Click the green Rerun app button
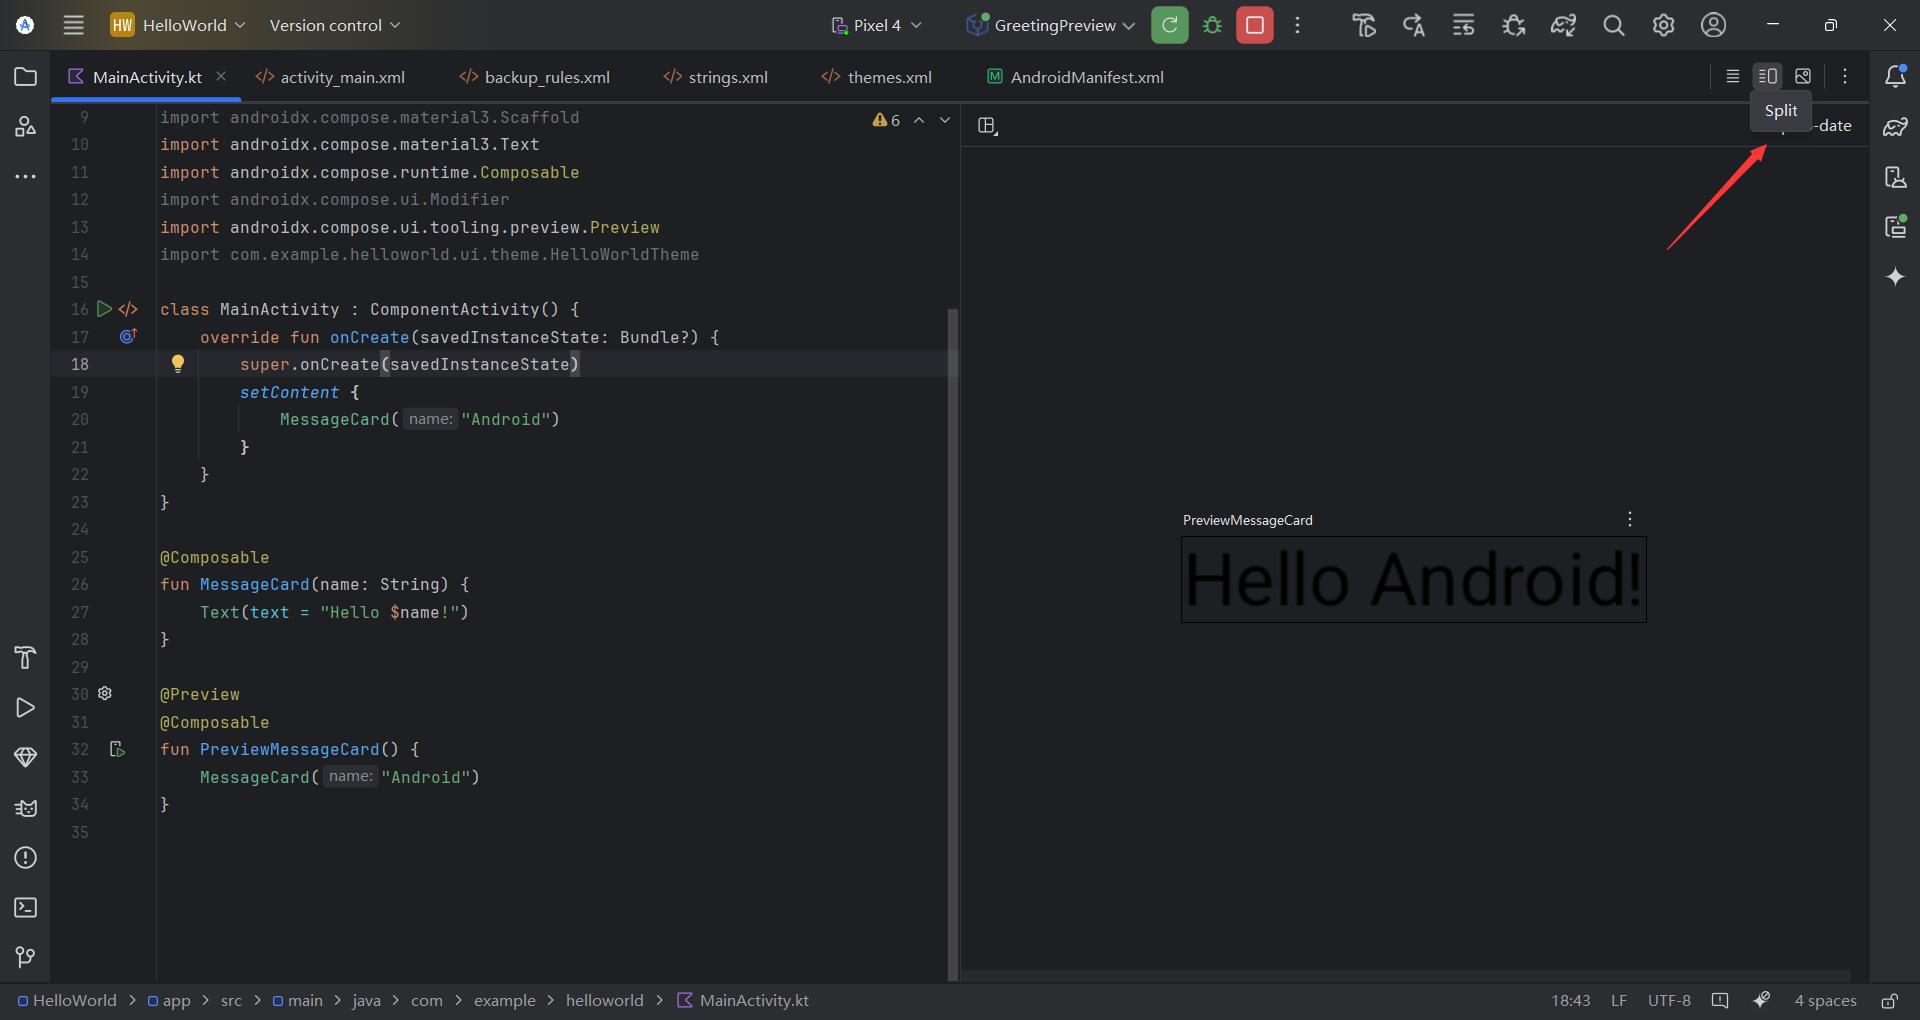Viewport: 1920px width, 1020px height. pyautogui.click(x=1169, y=25)
